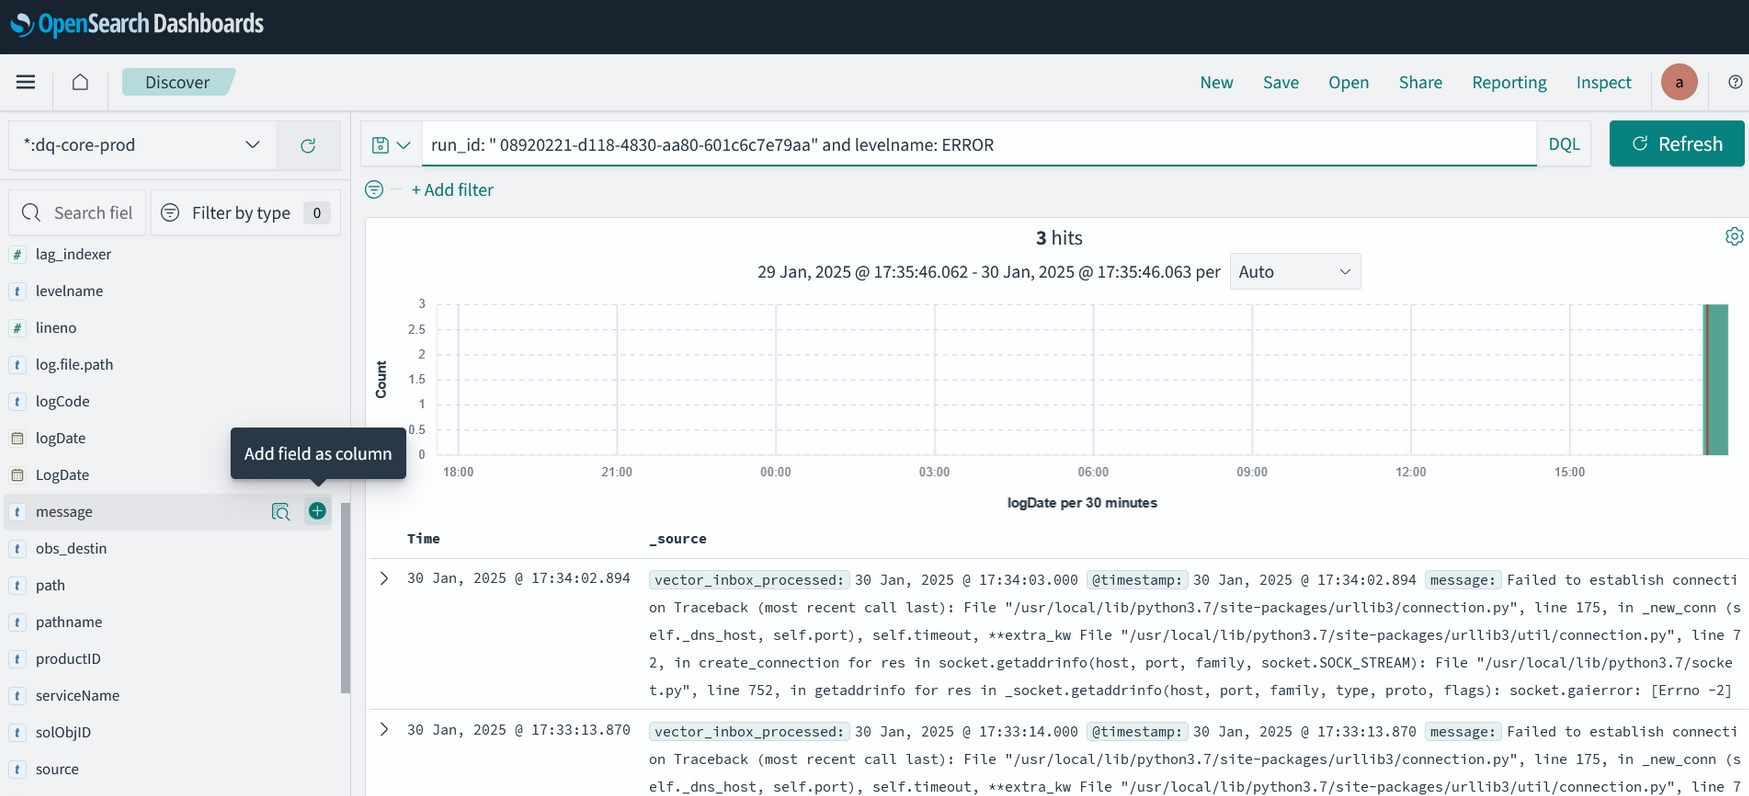Click the green histogram bar
The width and height of the screenshot is (1749, 796).
pyautogui.click(x=1716, y=380)
